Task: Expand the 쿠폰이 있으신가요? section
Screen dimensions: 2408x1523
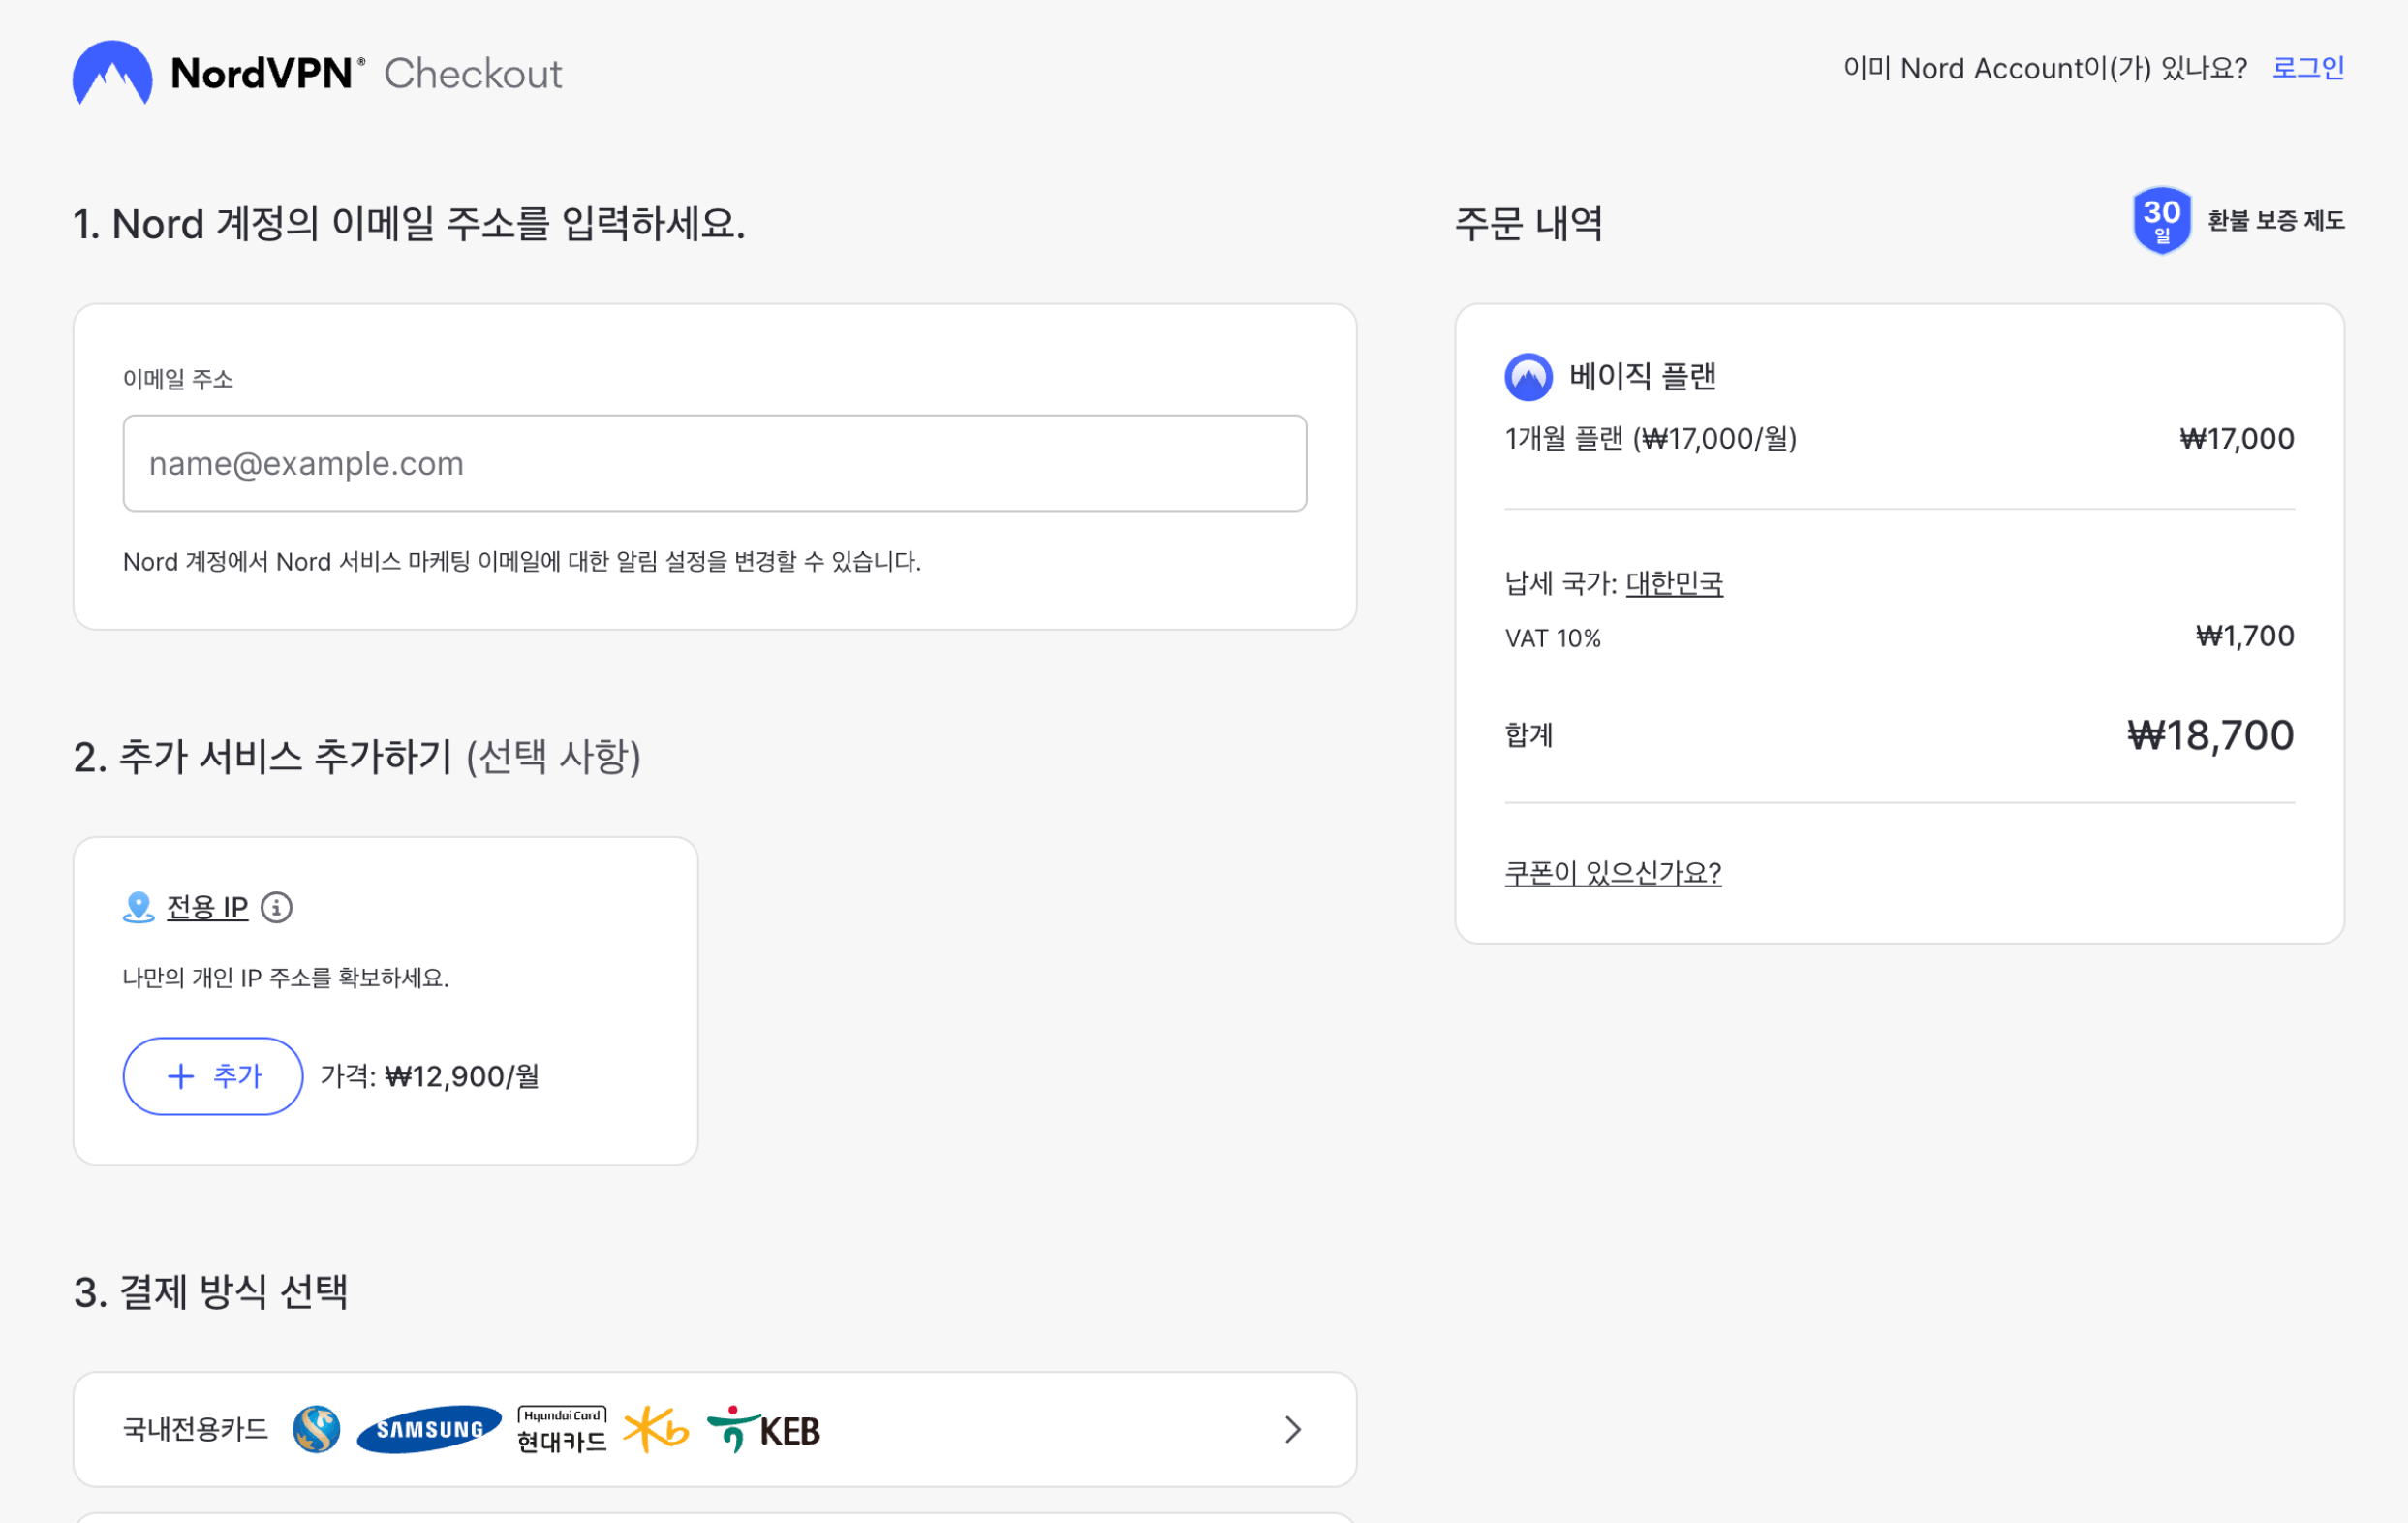Action: [1612, 873]
